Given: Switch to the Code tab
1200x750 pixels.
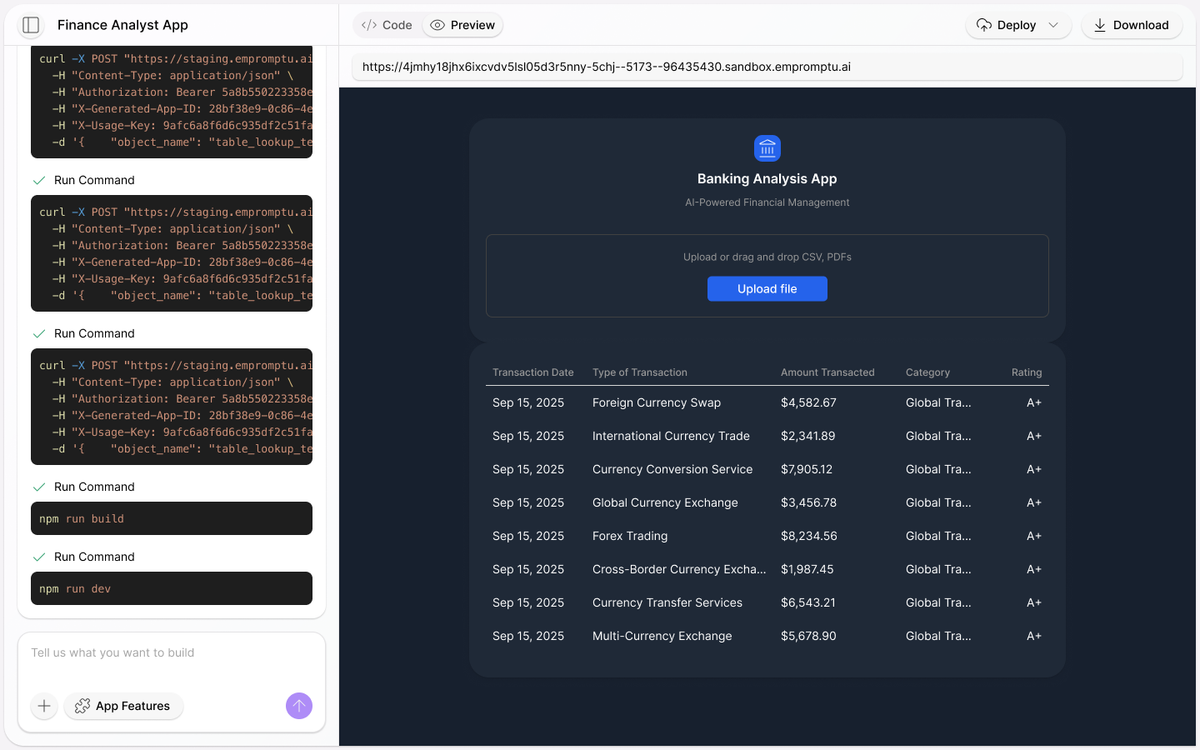Looking at the screenshot, I should click(x=386, y=25).
